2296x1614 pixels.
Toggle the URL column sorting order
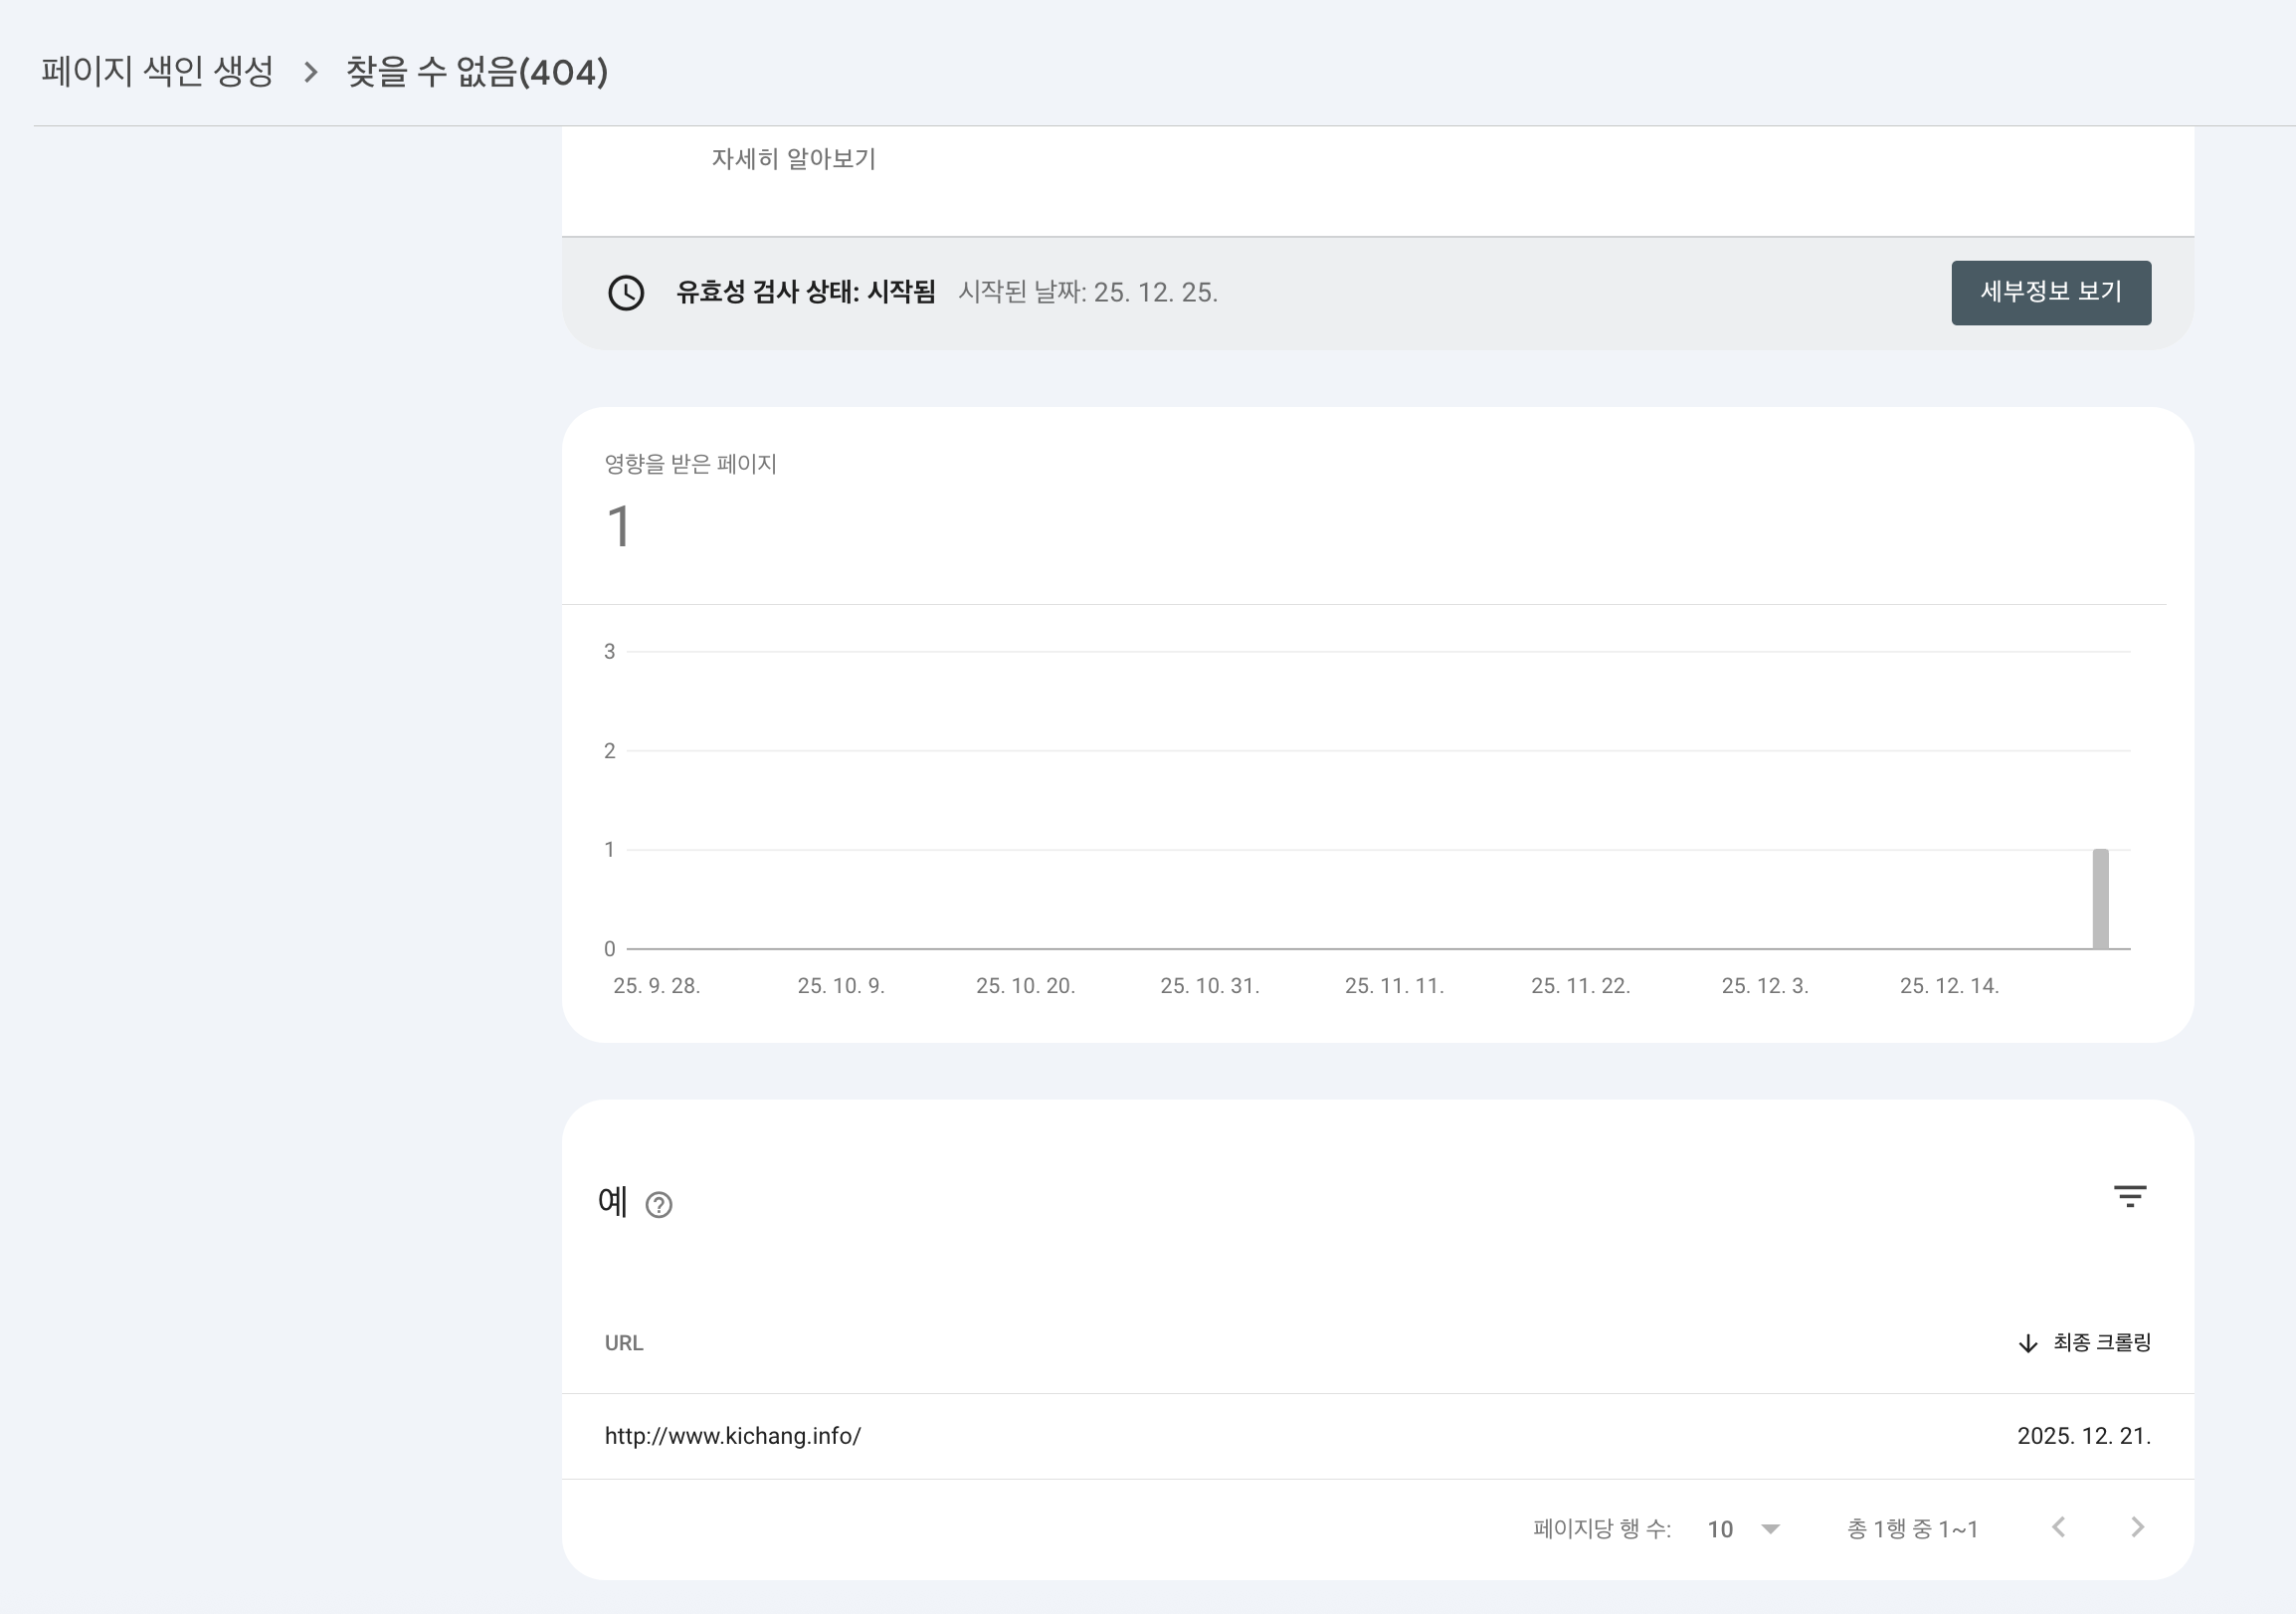coord(624,1342)
